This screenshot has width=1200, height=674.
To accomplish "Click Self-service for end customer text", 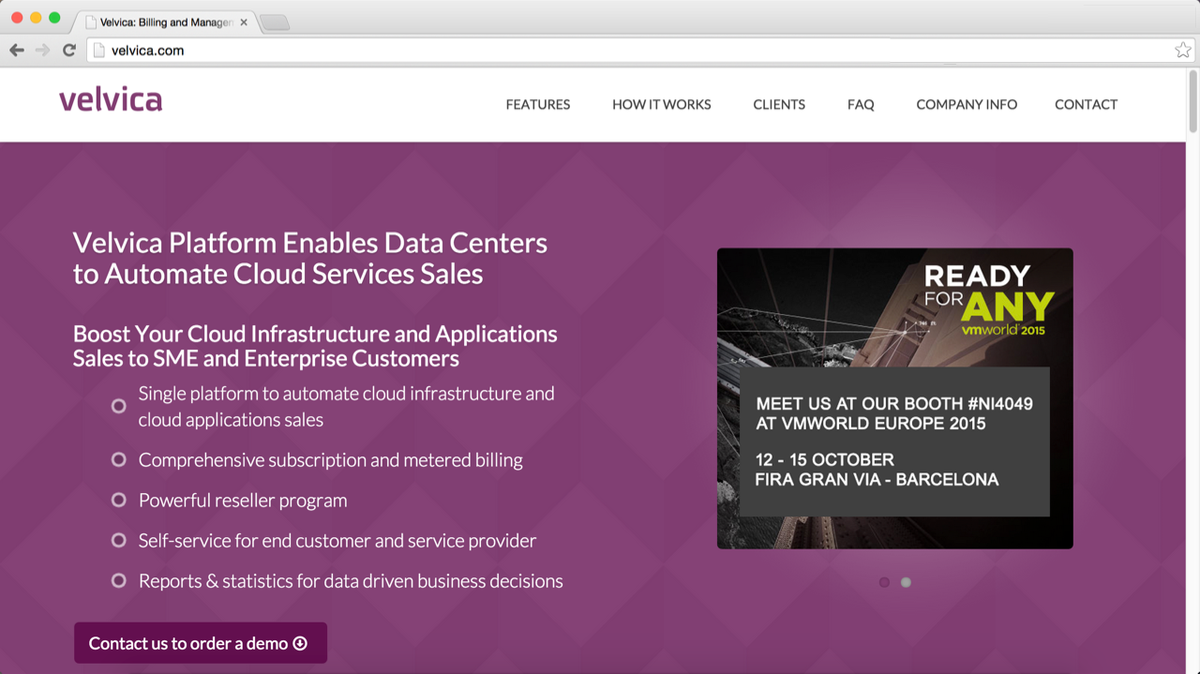I will coord(337,540).
